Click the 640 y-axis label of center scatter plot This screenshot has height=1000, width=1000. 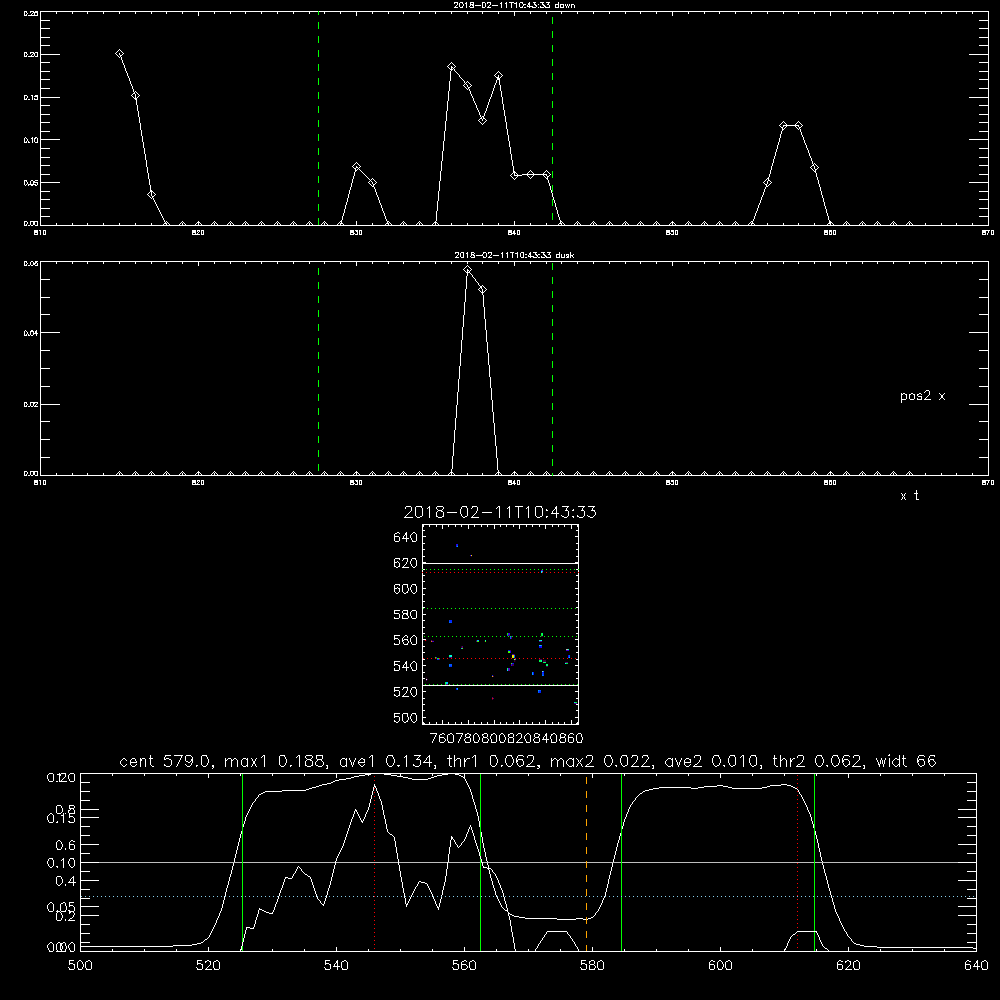[x=406, y=538]
